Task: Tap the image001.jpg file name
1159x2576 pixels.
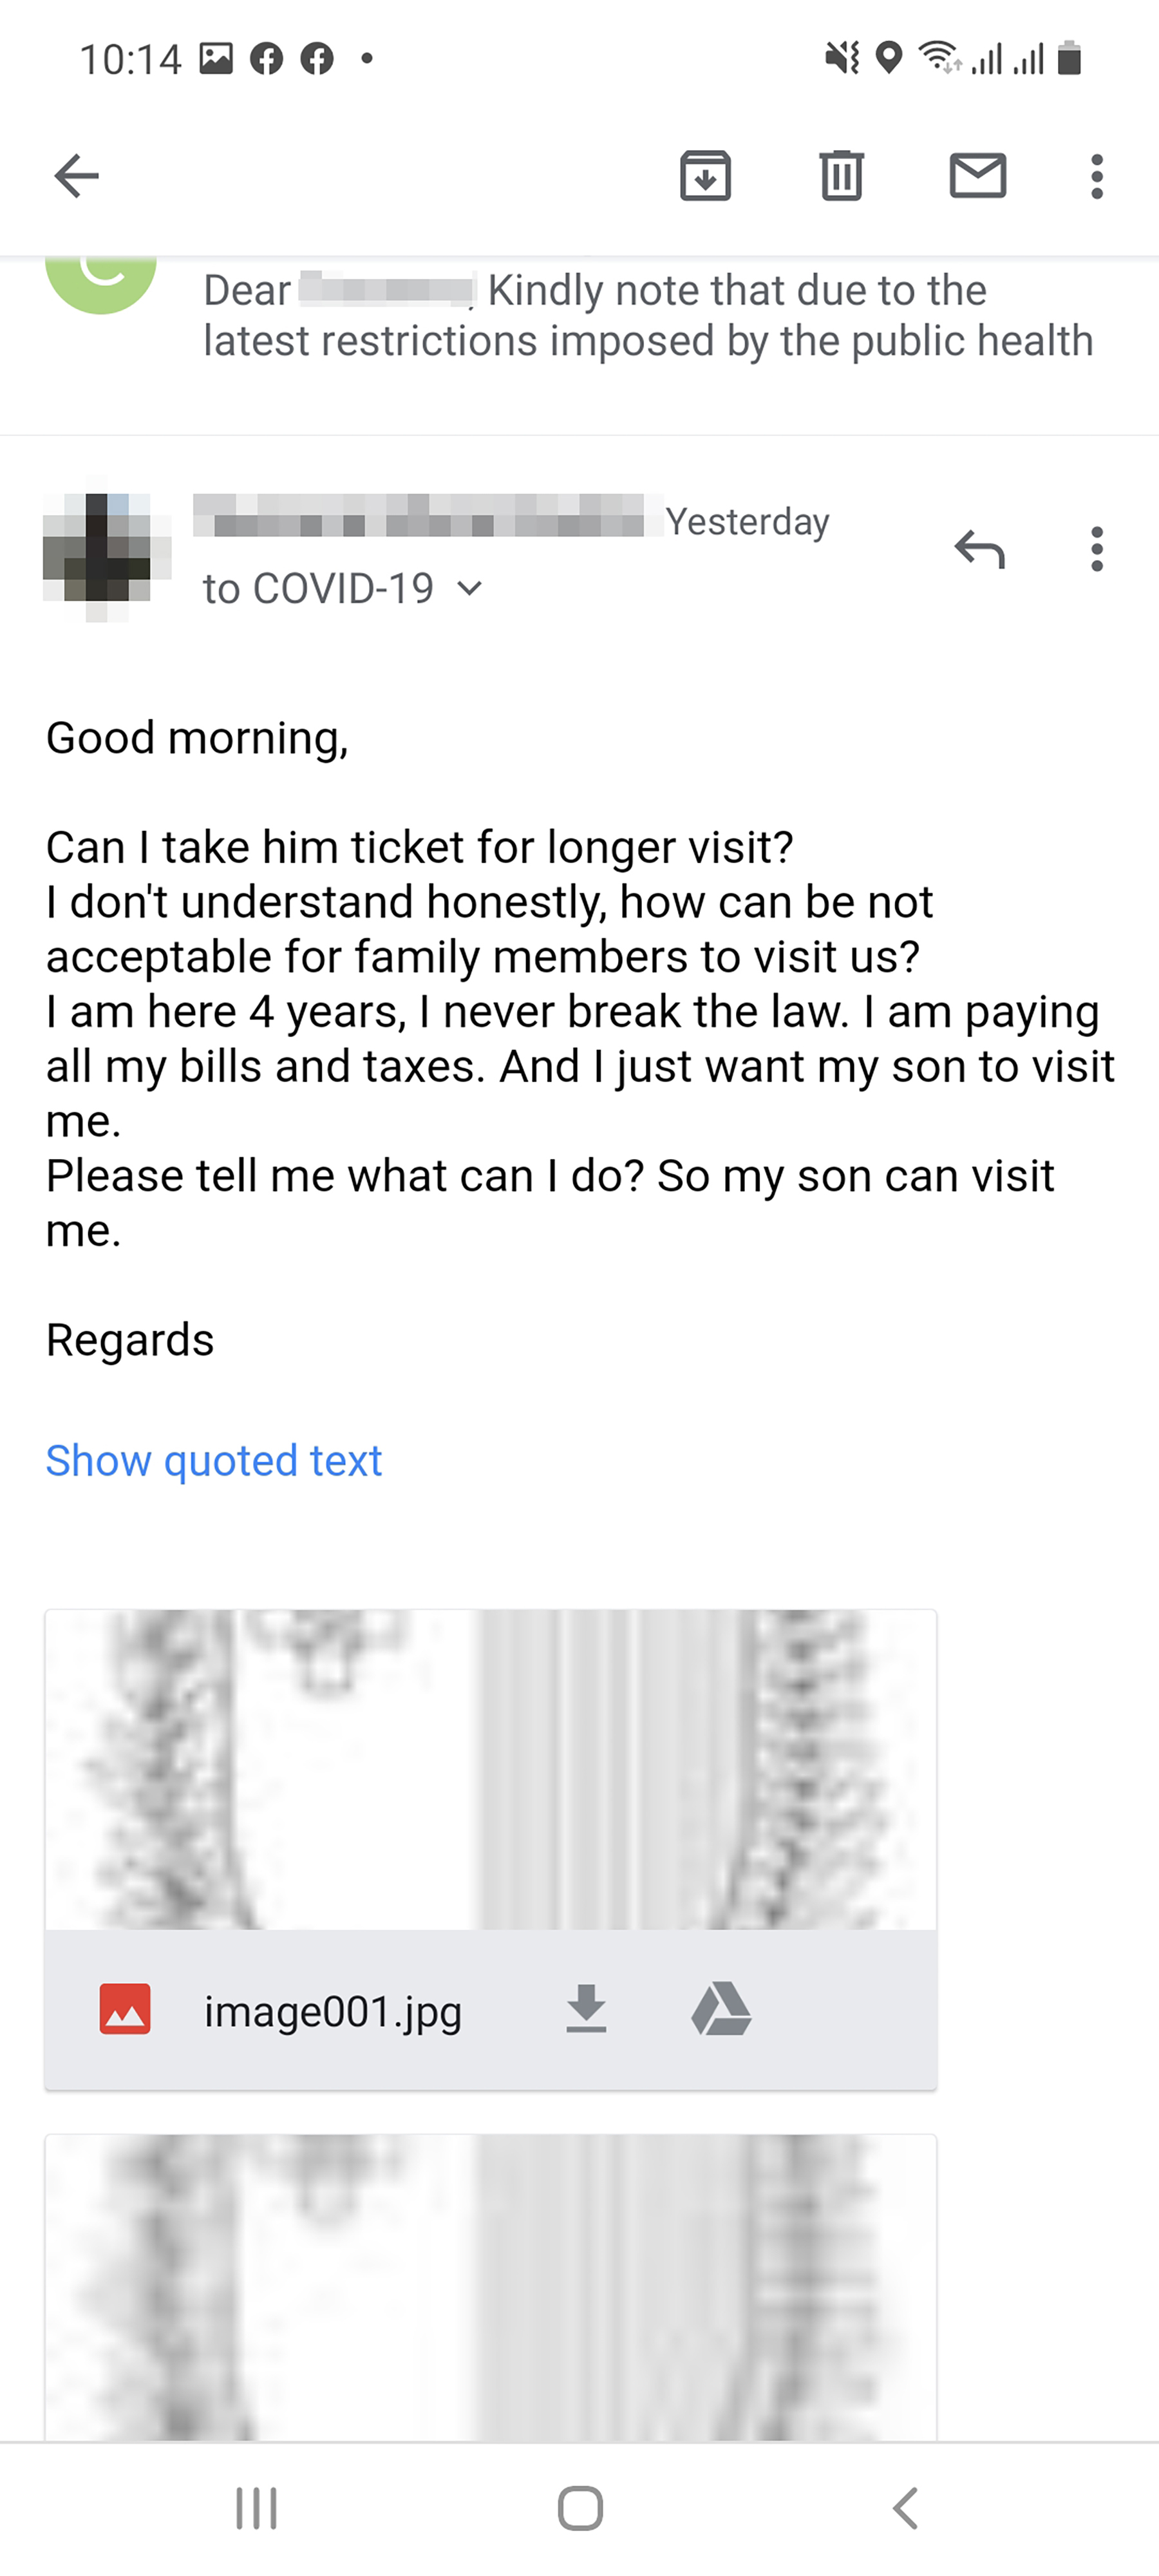Action: [332, 2011]
